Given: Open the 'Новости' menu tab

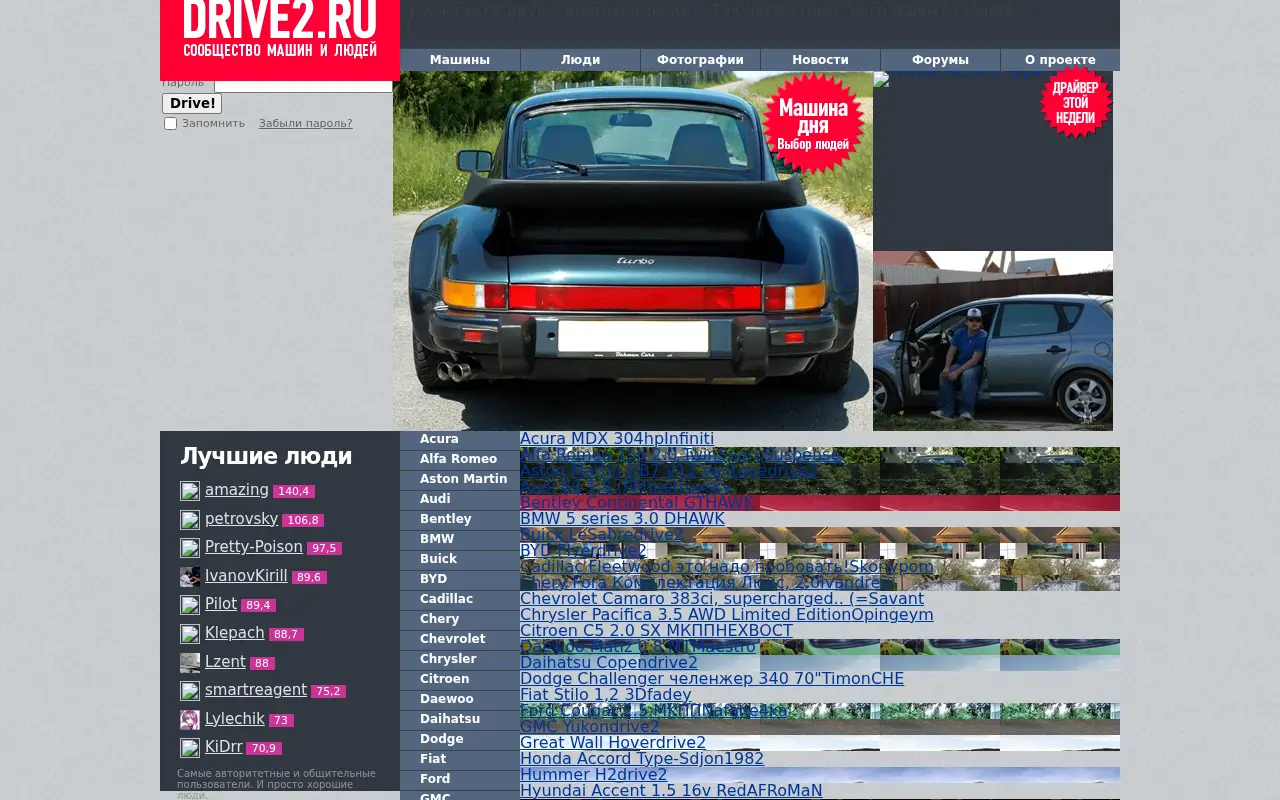Looking at the screenshot, I should tap(820, 60).
